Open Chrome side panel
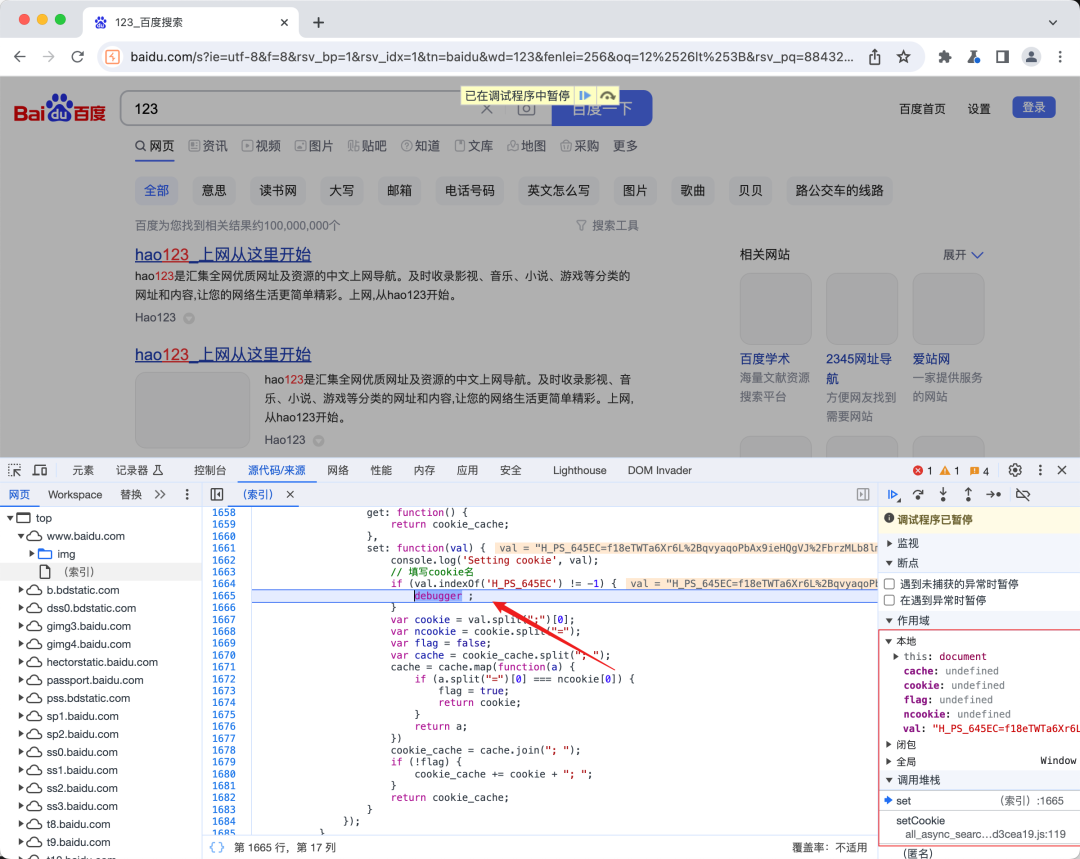Screen dimensions: 1080x859 pos(1002,56)
